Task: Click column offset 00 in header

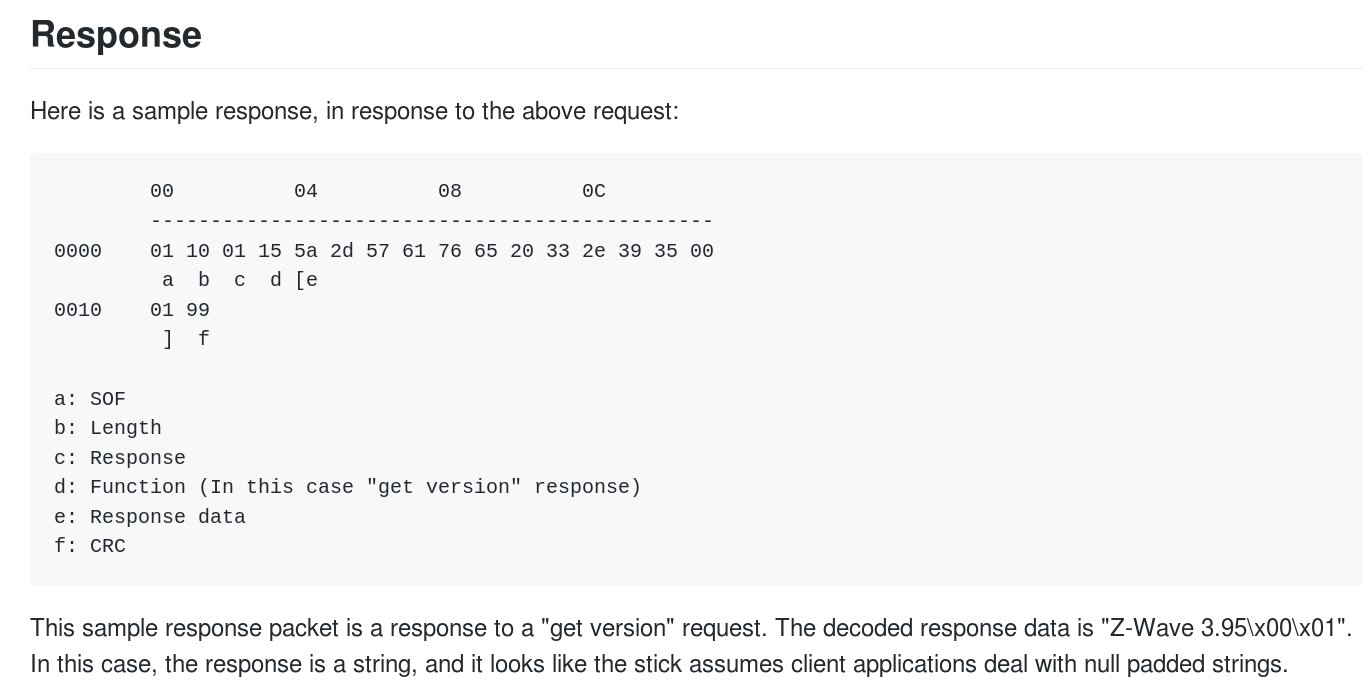Action: tap(162, 191)
